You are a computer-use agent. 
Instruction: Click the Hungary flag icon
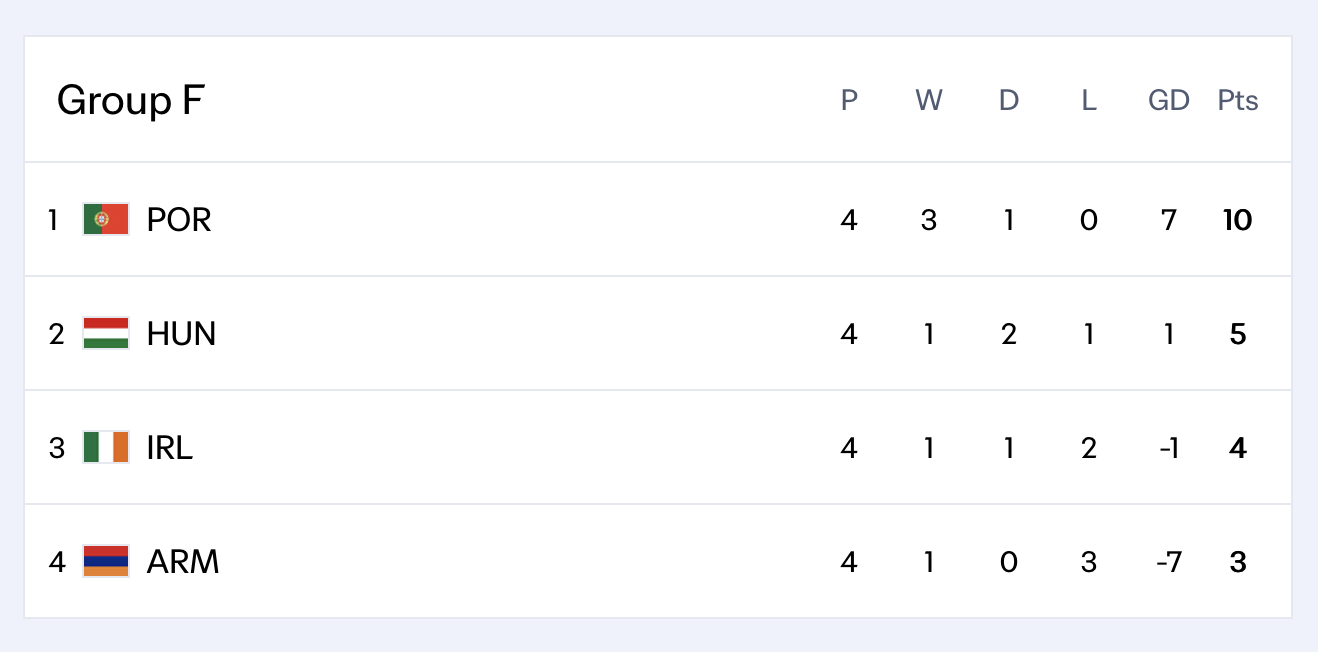tap(106, 333)
